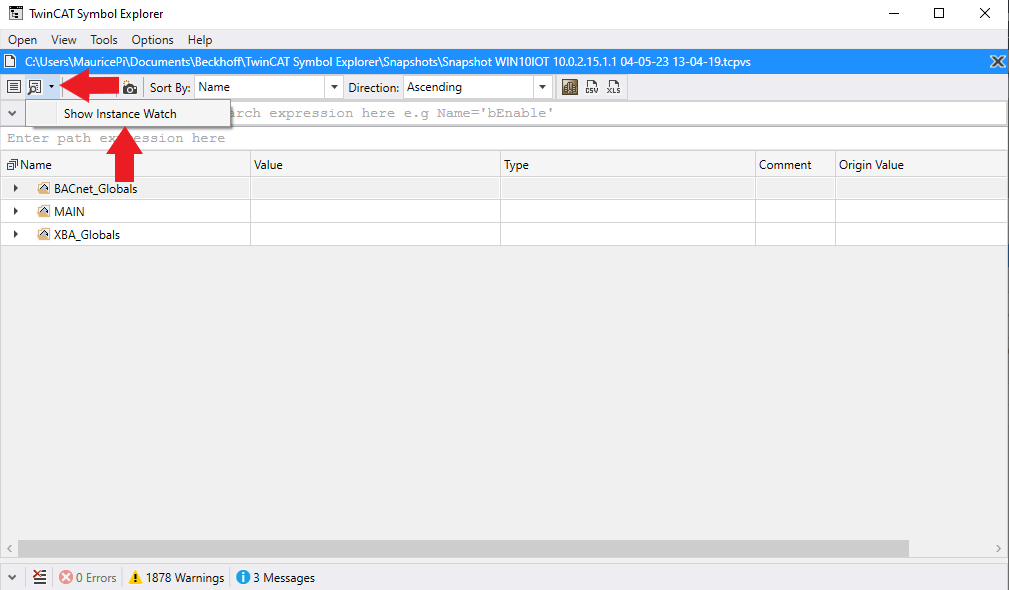Click the XBA_Globals namespace icon
This screenshot has height=590, width=1009.
tap(44, 234)
